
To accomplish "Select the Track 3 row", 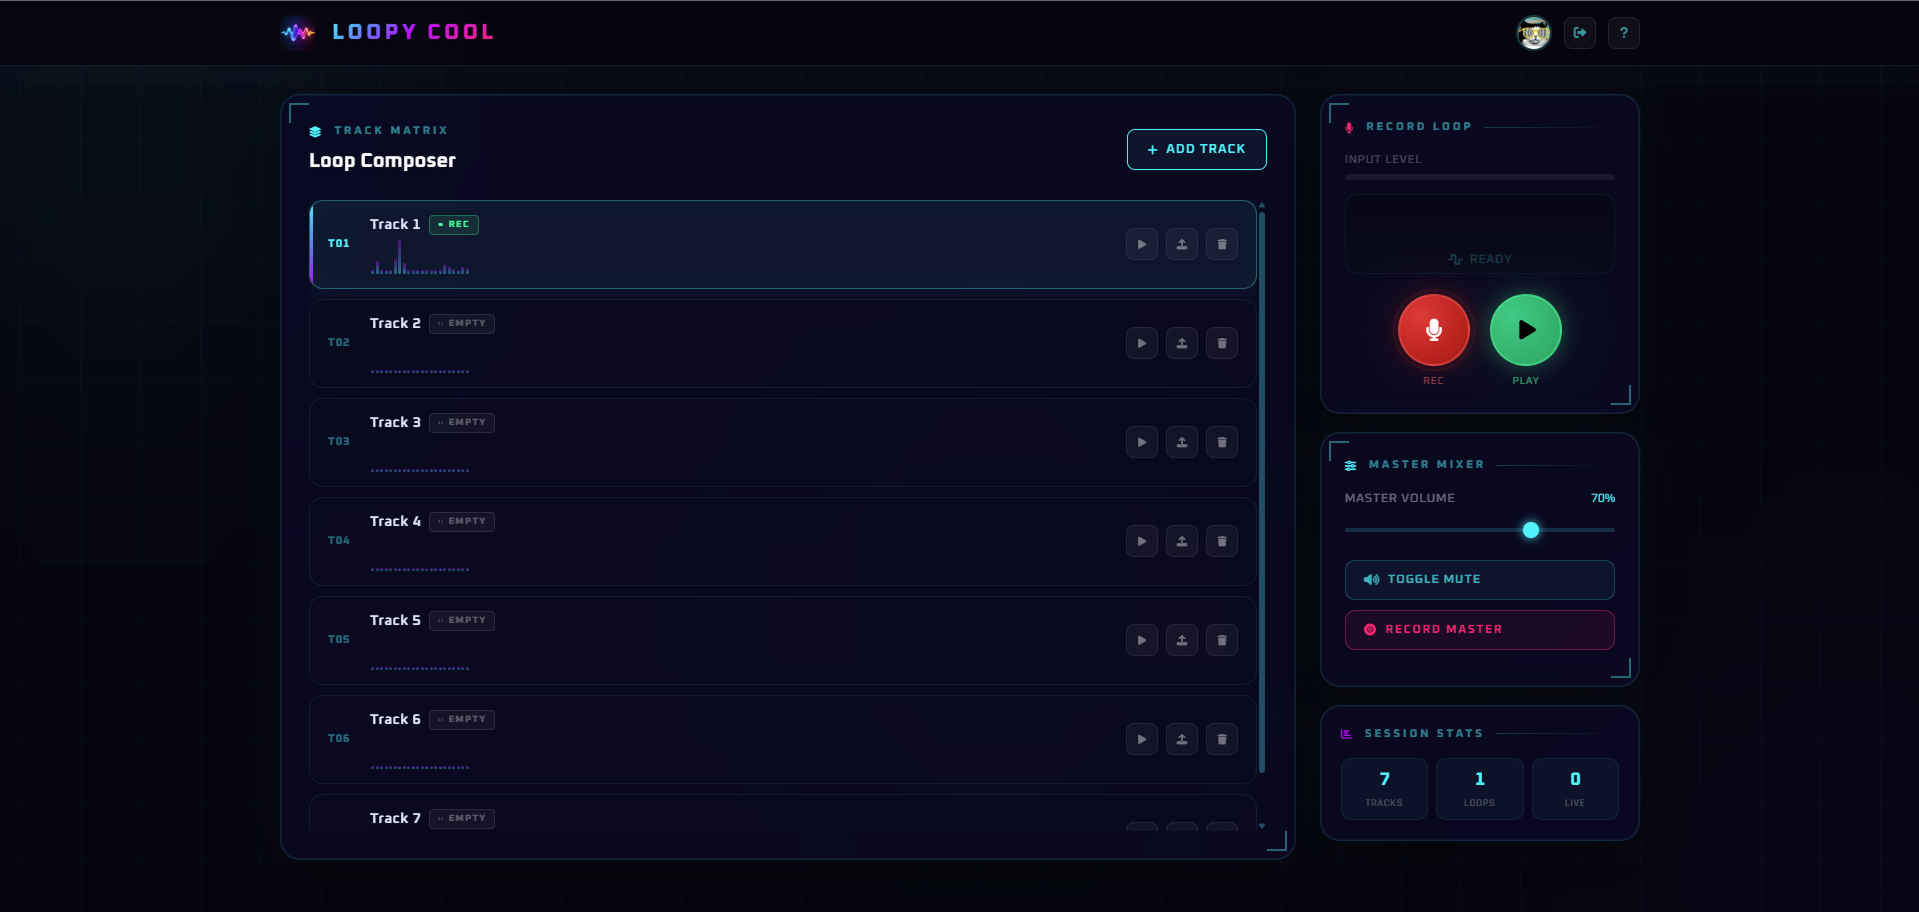I will 783,442.
